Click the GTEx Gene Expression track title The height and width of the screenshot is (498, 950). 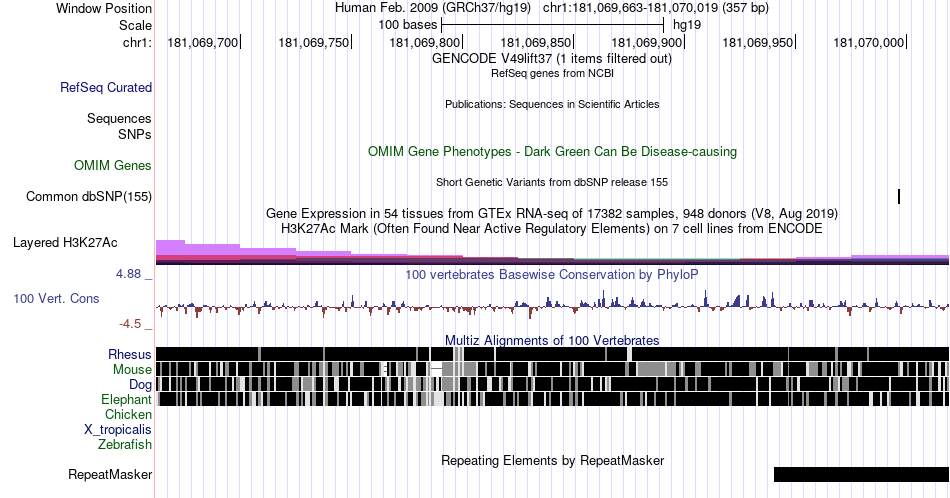pyautogui.click(x=552, y=213)
